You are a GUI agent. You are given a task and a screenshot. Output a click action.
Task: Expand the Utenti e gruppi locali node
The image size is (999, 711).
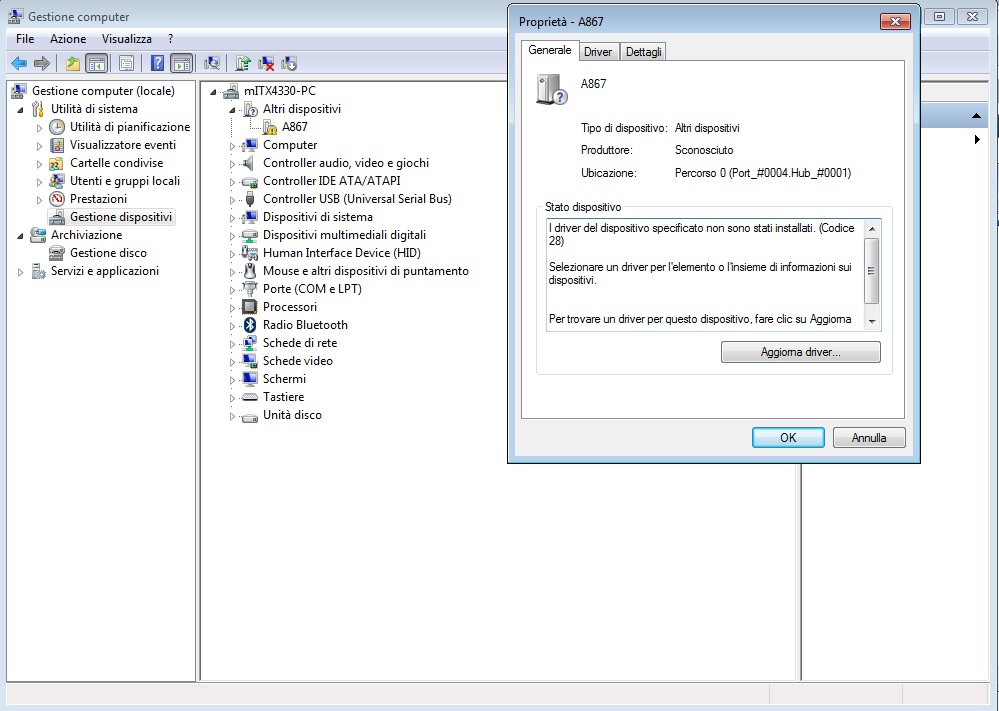[x=39, y=182]
